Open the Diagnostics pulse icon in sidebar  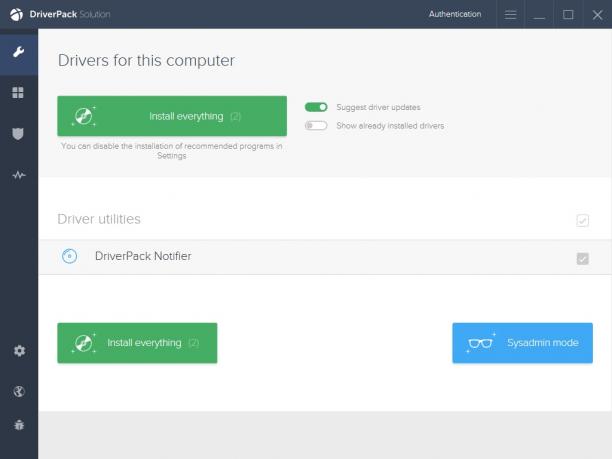(x=18, y=175)
